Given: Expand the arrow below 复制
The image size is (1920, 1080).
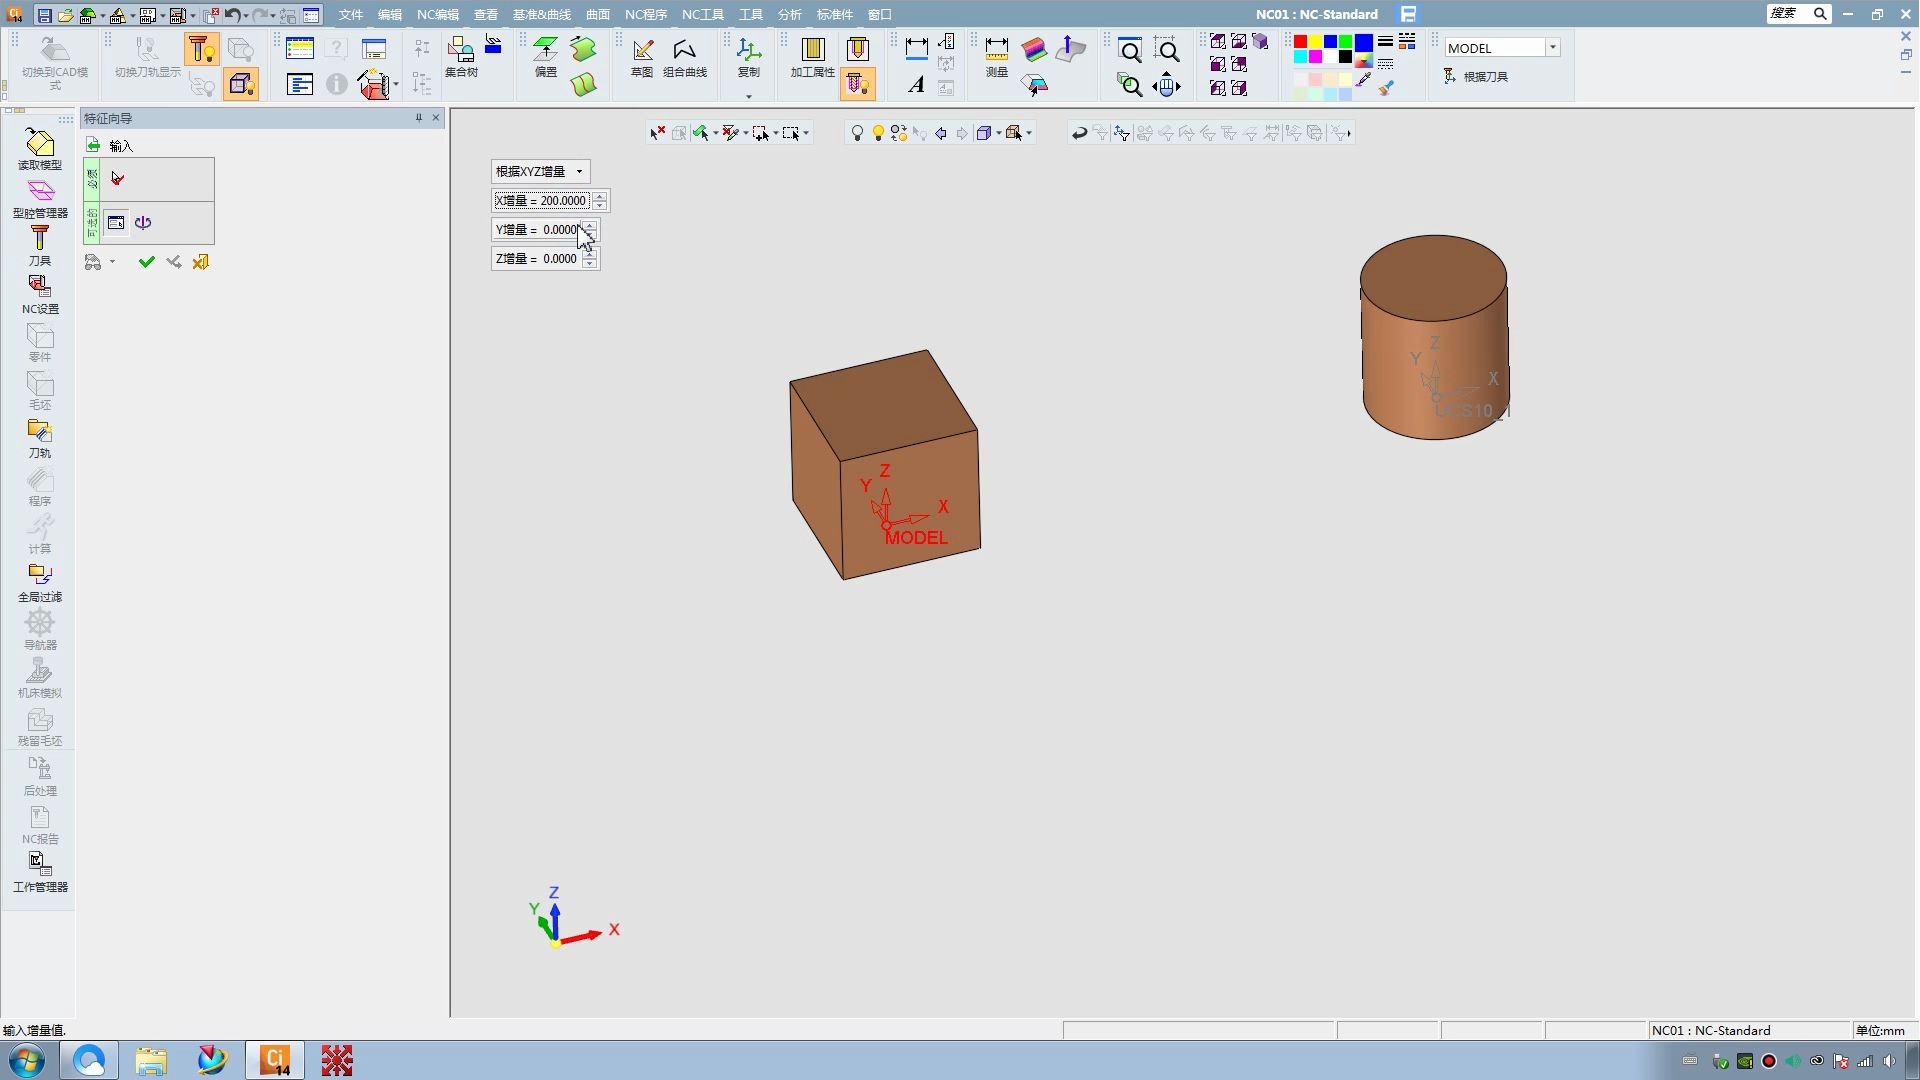Looking at the screenshot, I should 749,97.
